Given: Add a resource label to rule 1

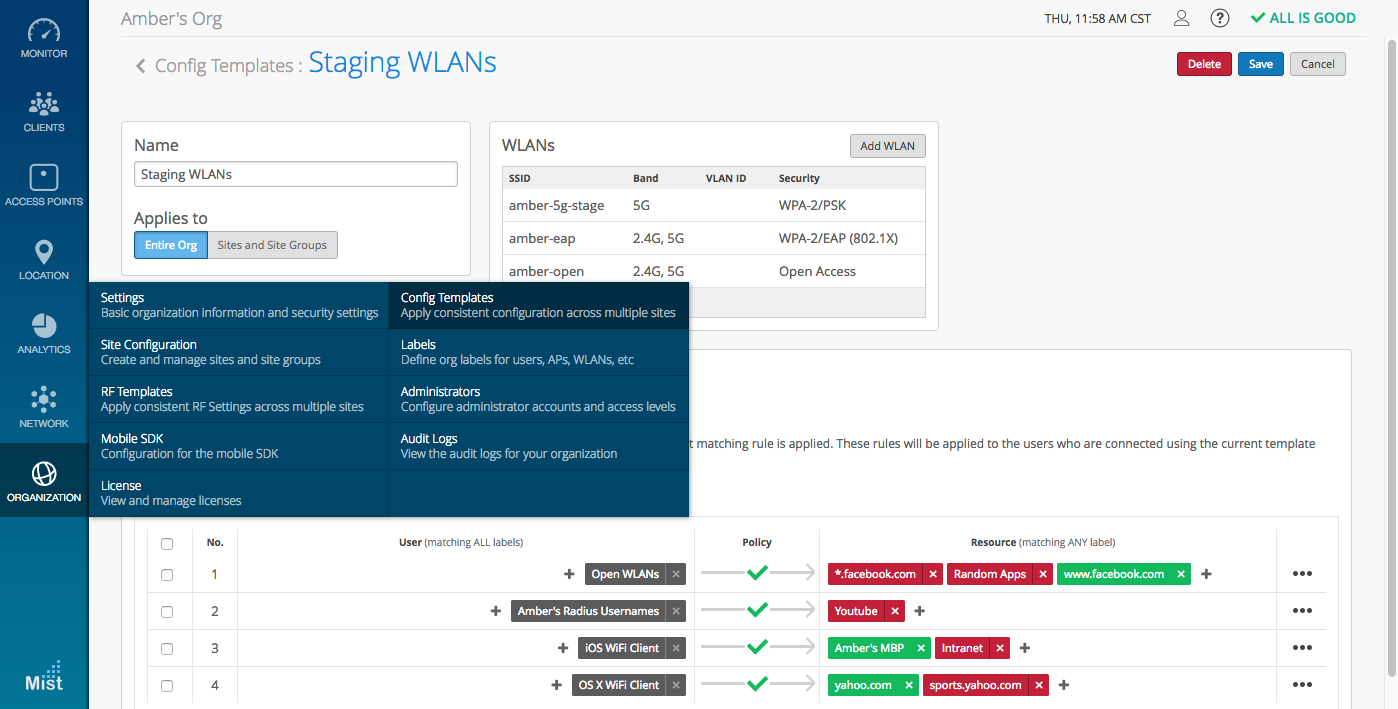Looking at the screenshot, I should [x=1206, y=574].
